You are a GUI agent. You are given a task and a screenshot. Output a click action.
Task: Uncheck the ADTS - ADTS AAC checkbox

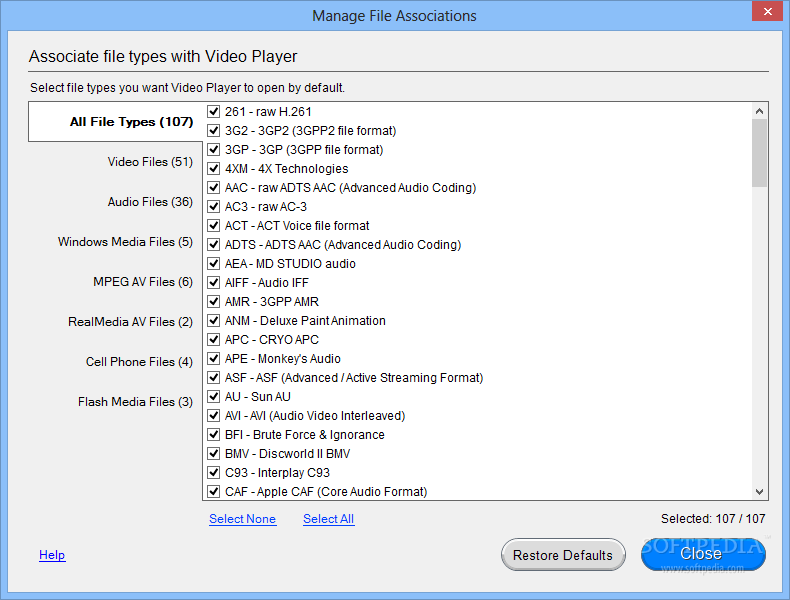[x=214, y=244]
